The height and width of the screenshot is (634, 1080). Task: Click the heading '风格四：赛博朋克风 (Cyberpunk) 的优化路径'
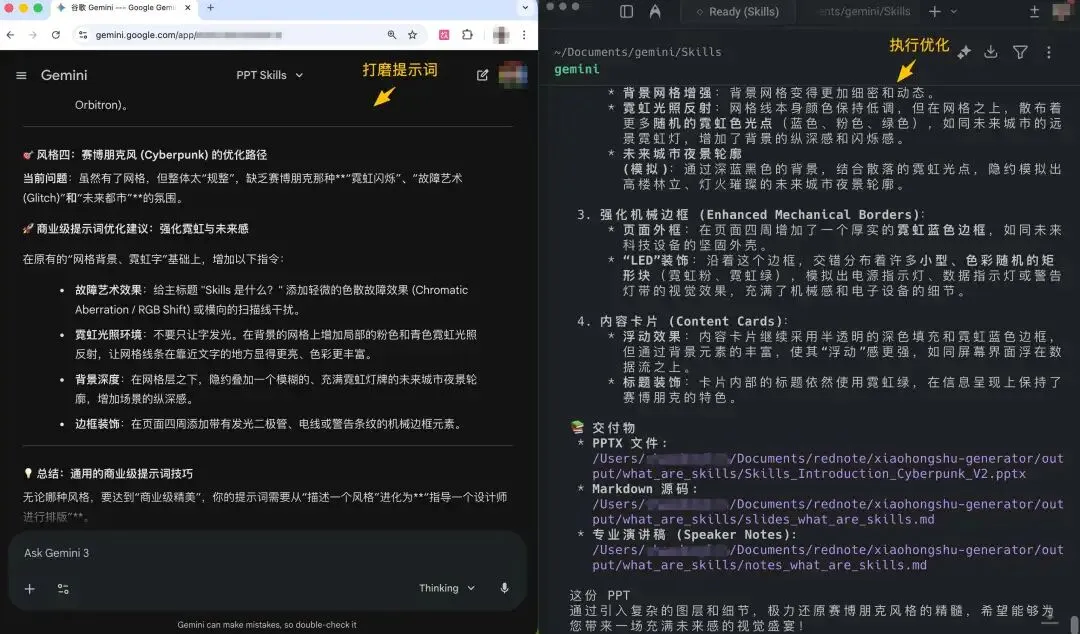pyautogui.click(x=145, y=155)
